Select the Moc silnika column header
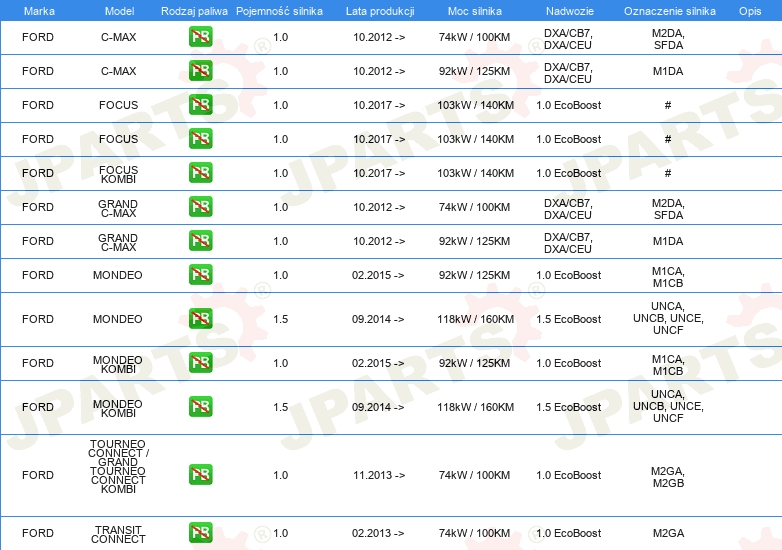This screenshot has width=782, height=550. (x=476, y=10)
